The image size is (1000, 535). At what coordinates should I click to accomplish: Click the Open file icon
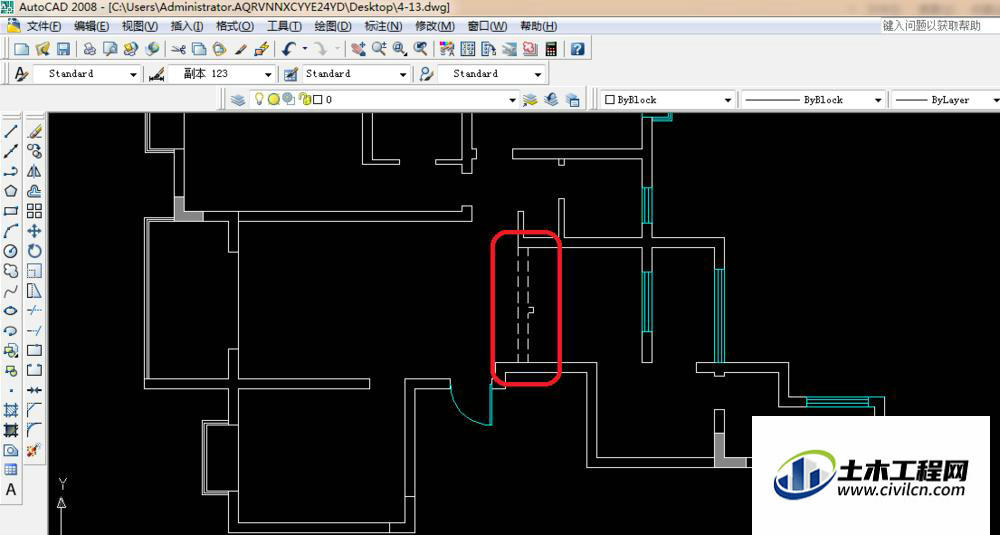(43, 48)
